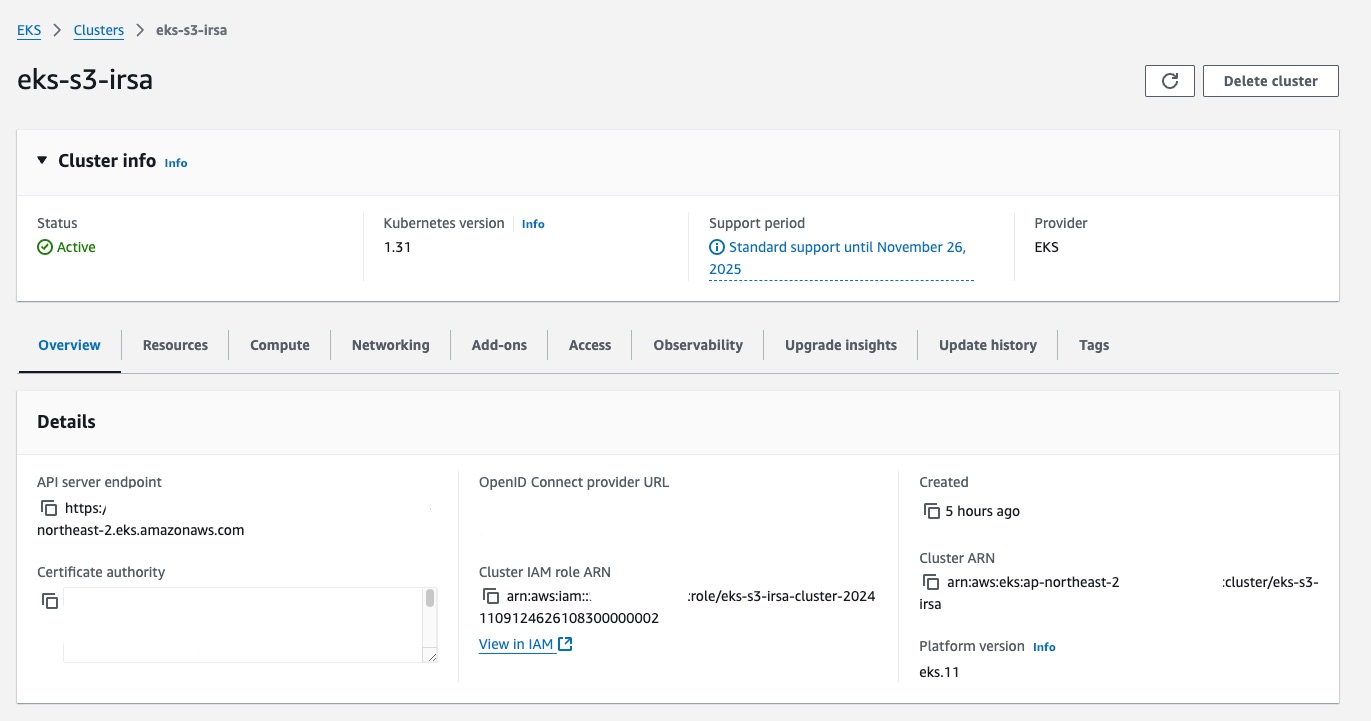Image resolution: width=1371 pixels, height=721 pixels.
Task: Open the View in IAM link
Action: tap(516, 644)
